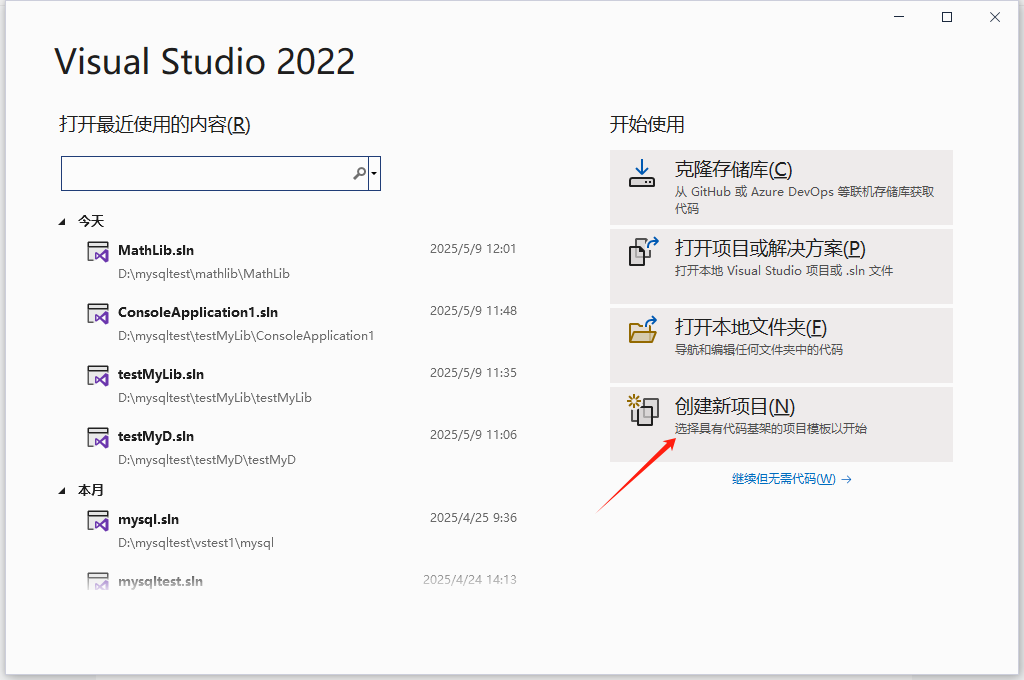Click the testMyLib.sln solution icon

point(97,376)
